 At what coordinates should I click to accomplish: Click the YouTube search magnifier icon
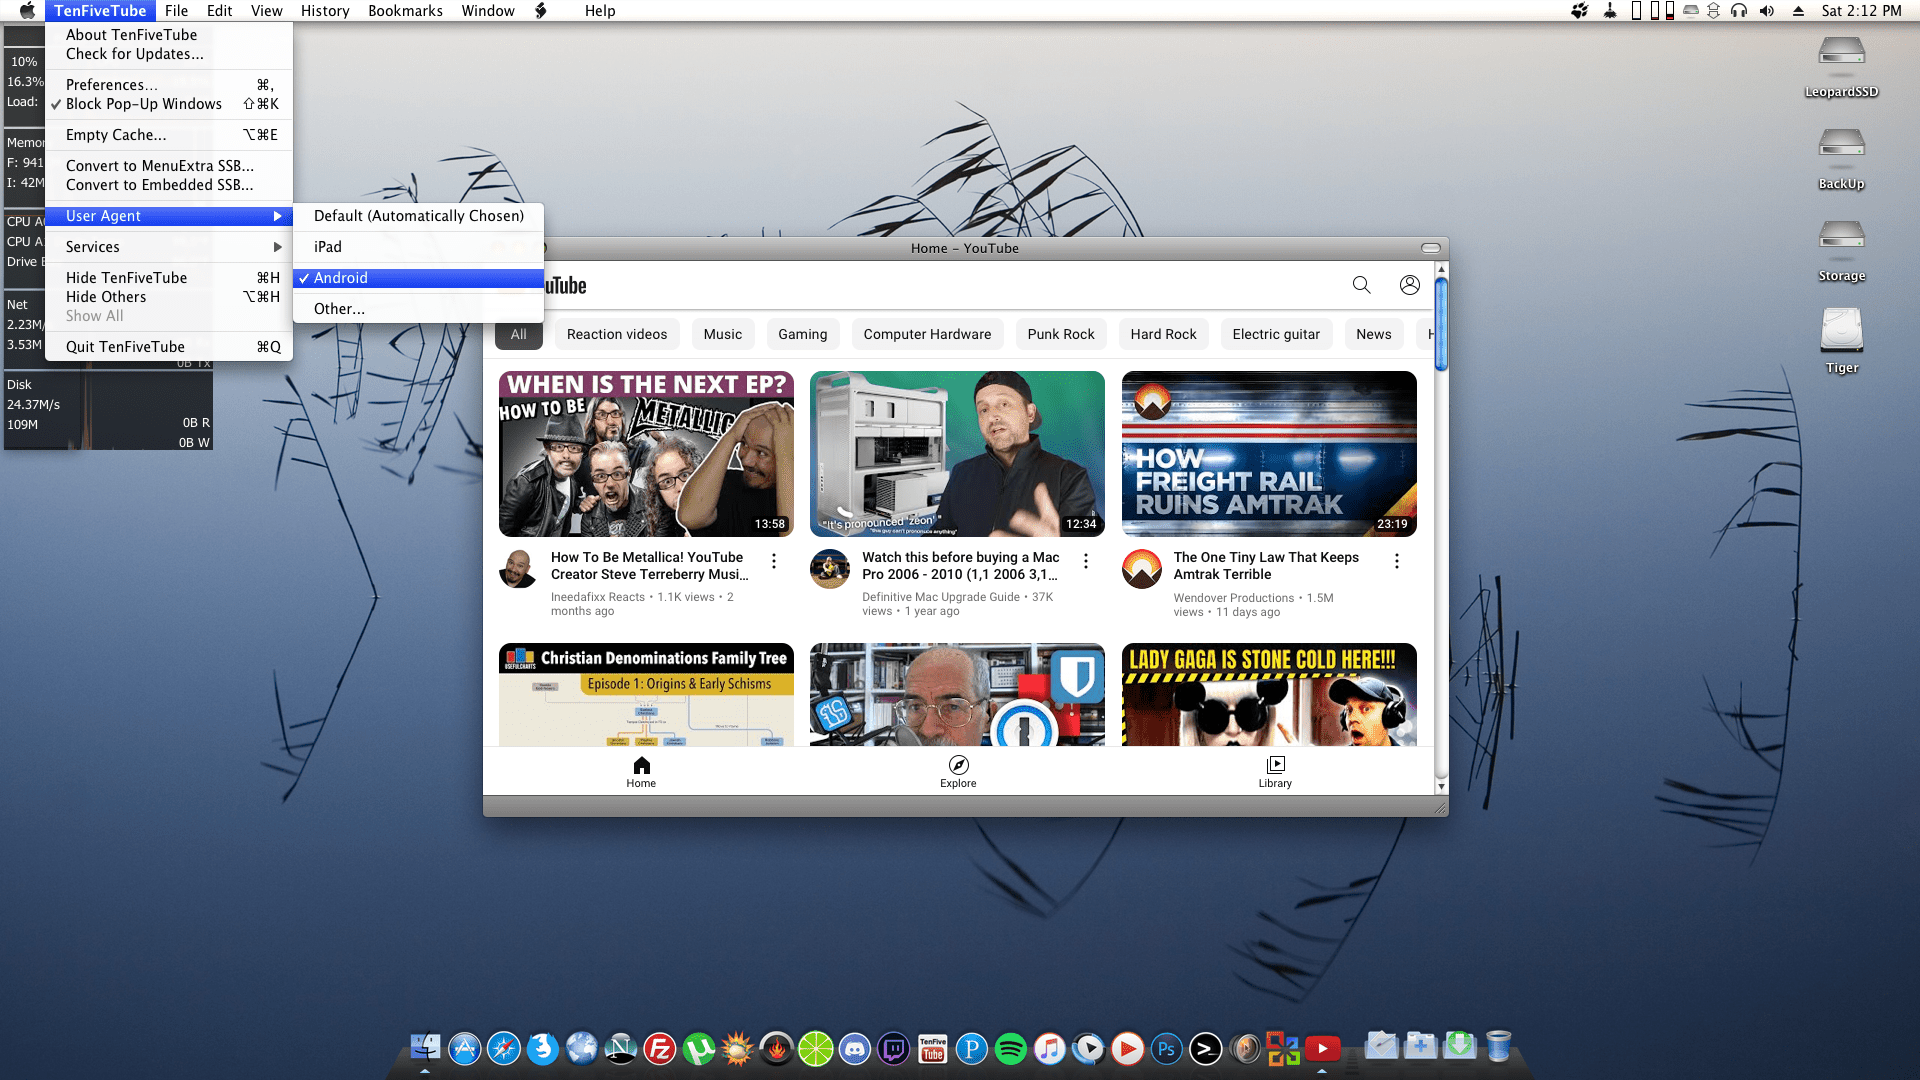(1361, 285)
